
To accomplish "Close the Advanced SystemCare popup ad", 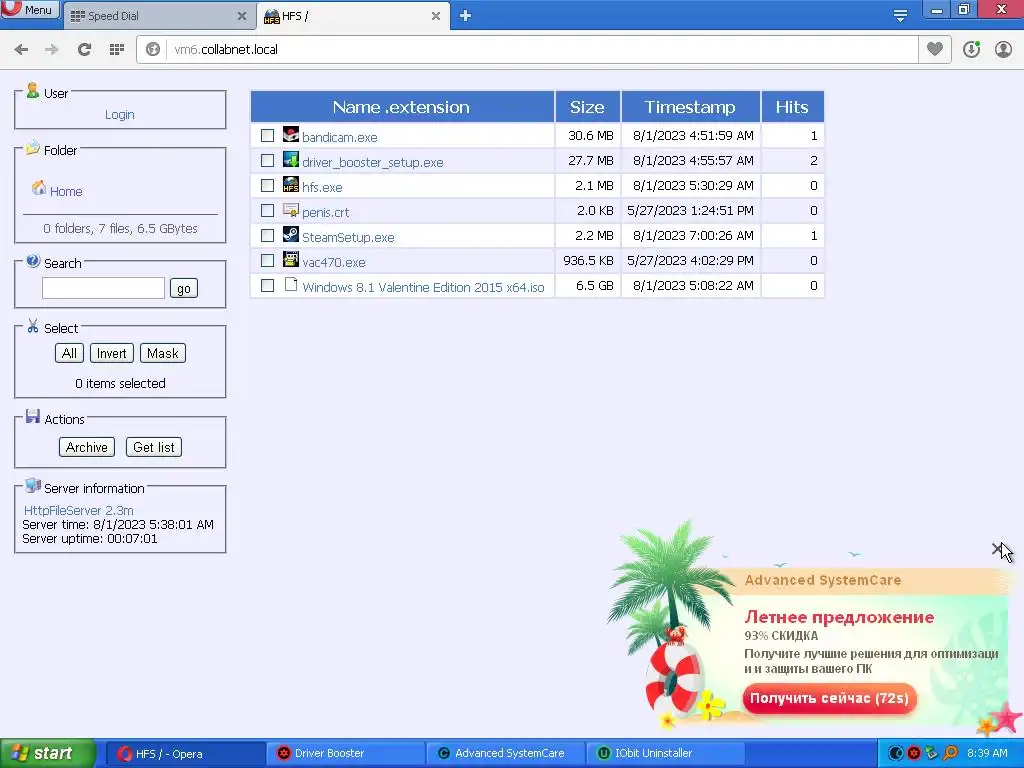I will click(x=997, y=549).
